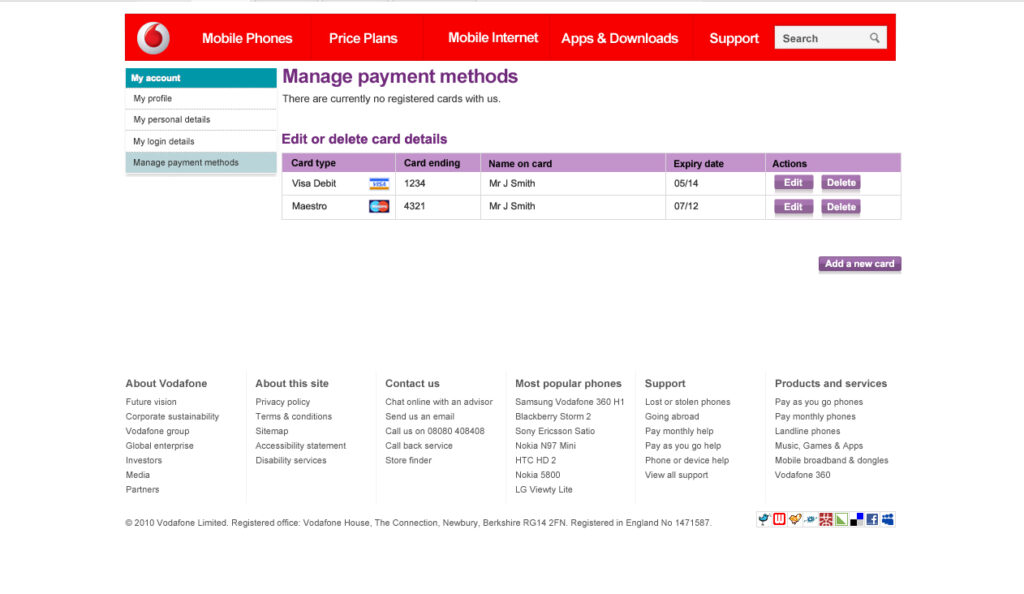This screenshot has height=594, width=1024.
Task: Delete the Maestro card ending 4321
Action: (840, 207)
